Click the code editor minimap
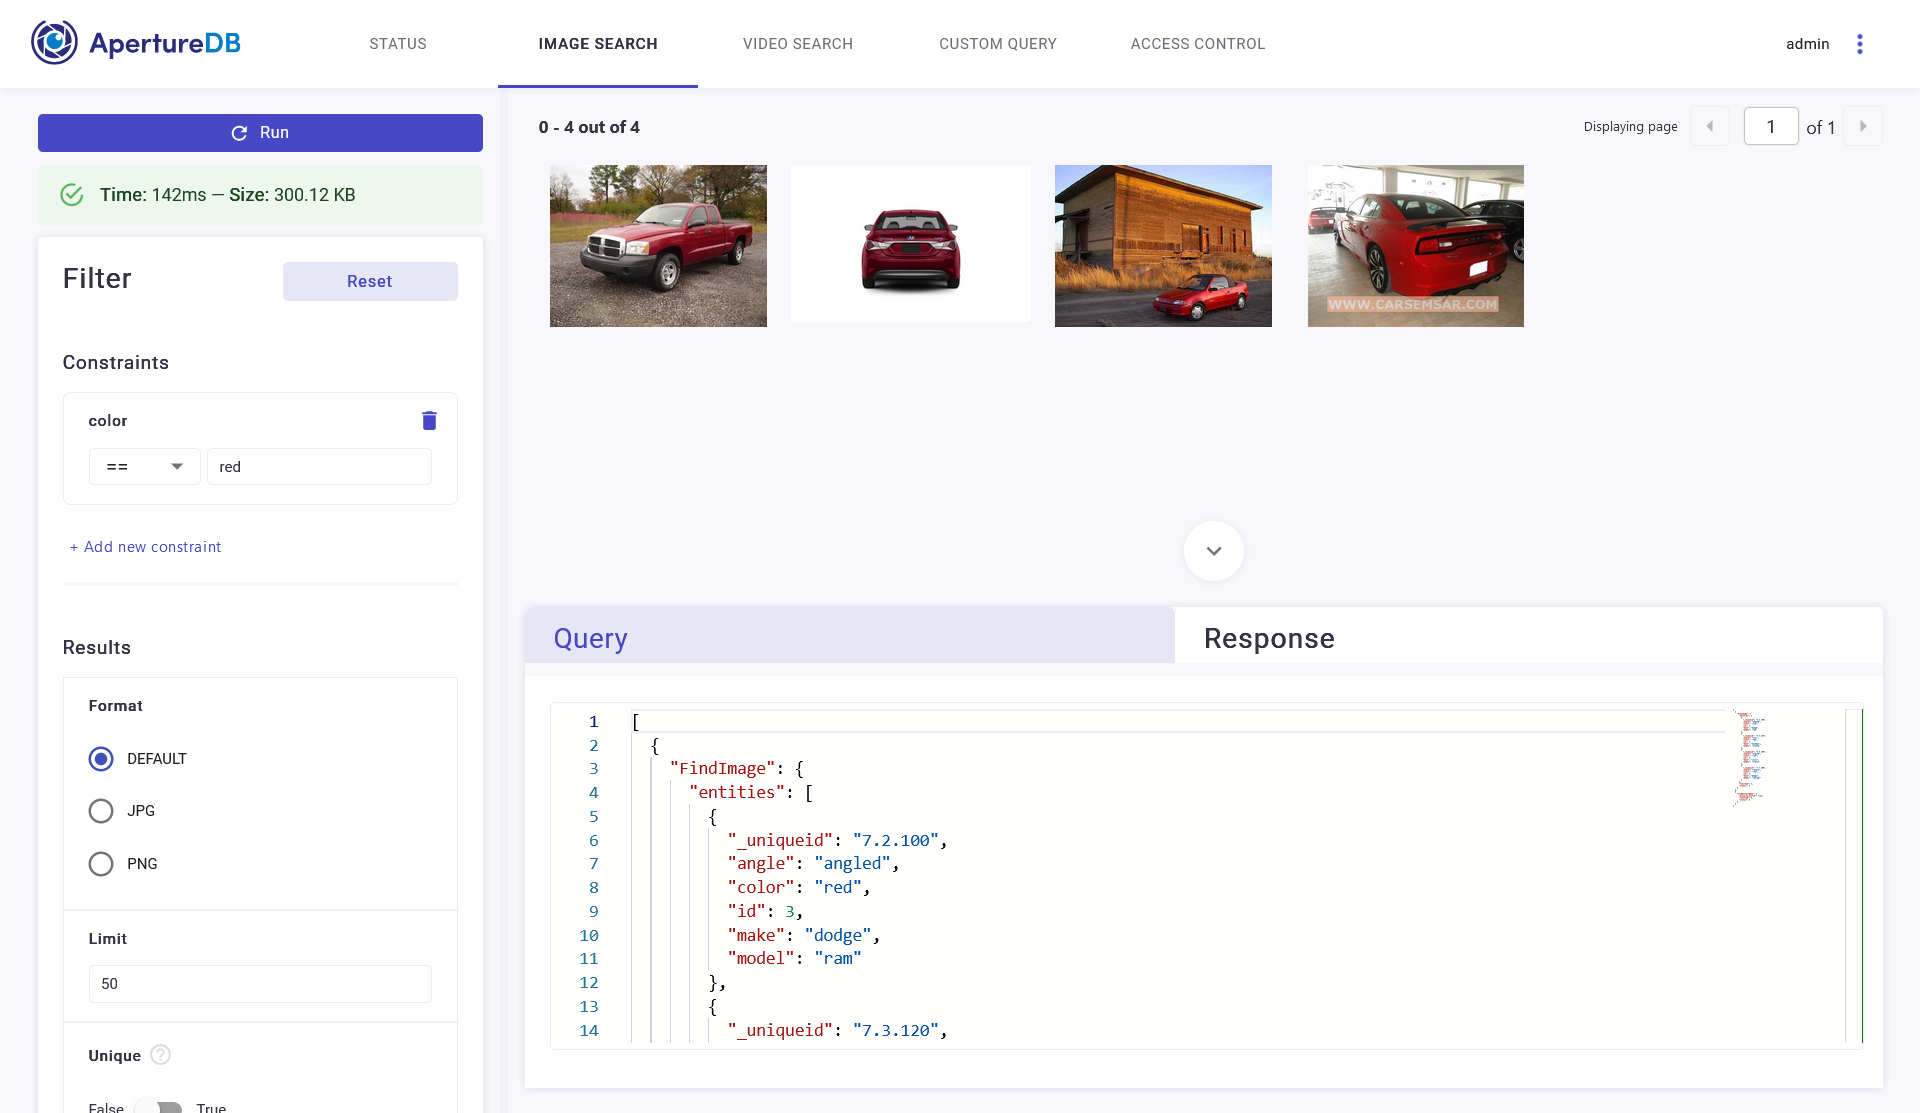Viewport: 1920px width, 1113px height. (x=1750, y=757)
